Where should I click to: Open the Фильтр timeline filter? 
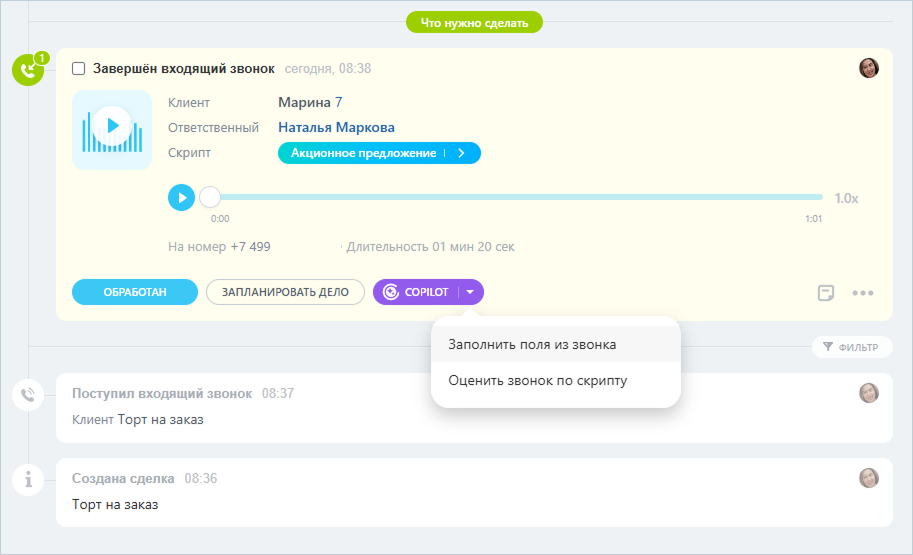tap(851, 347)
